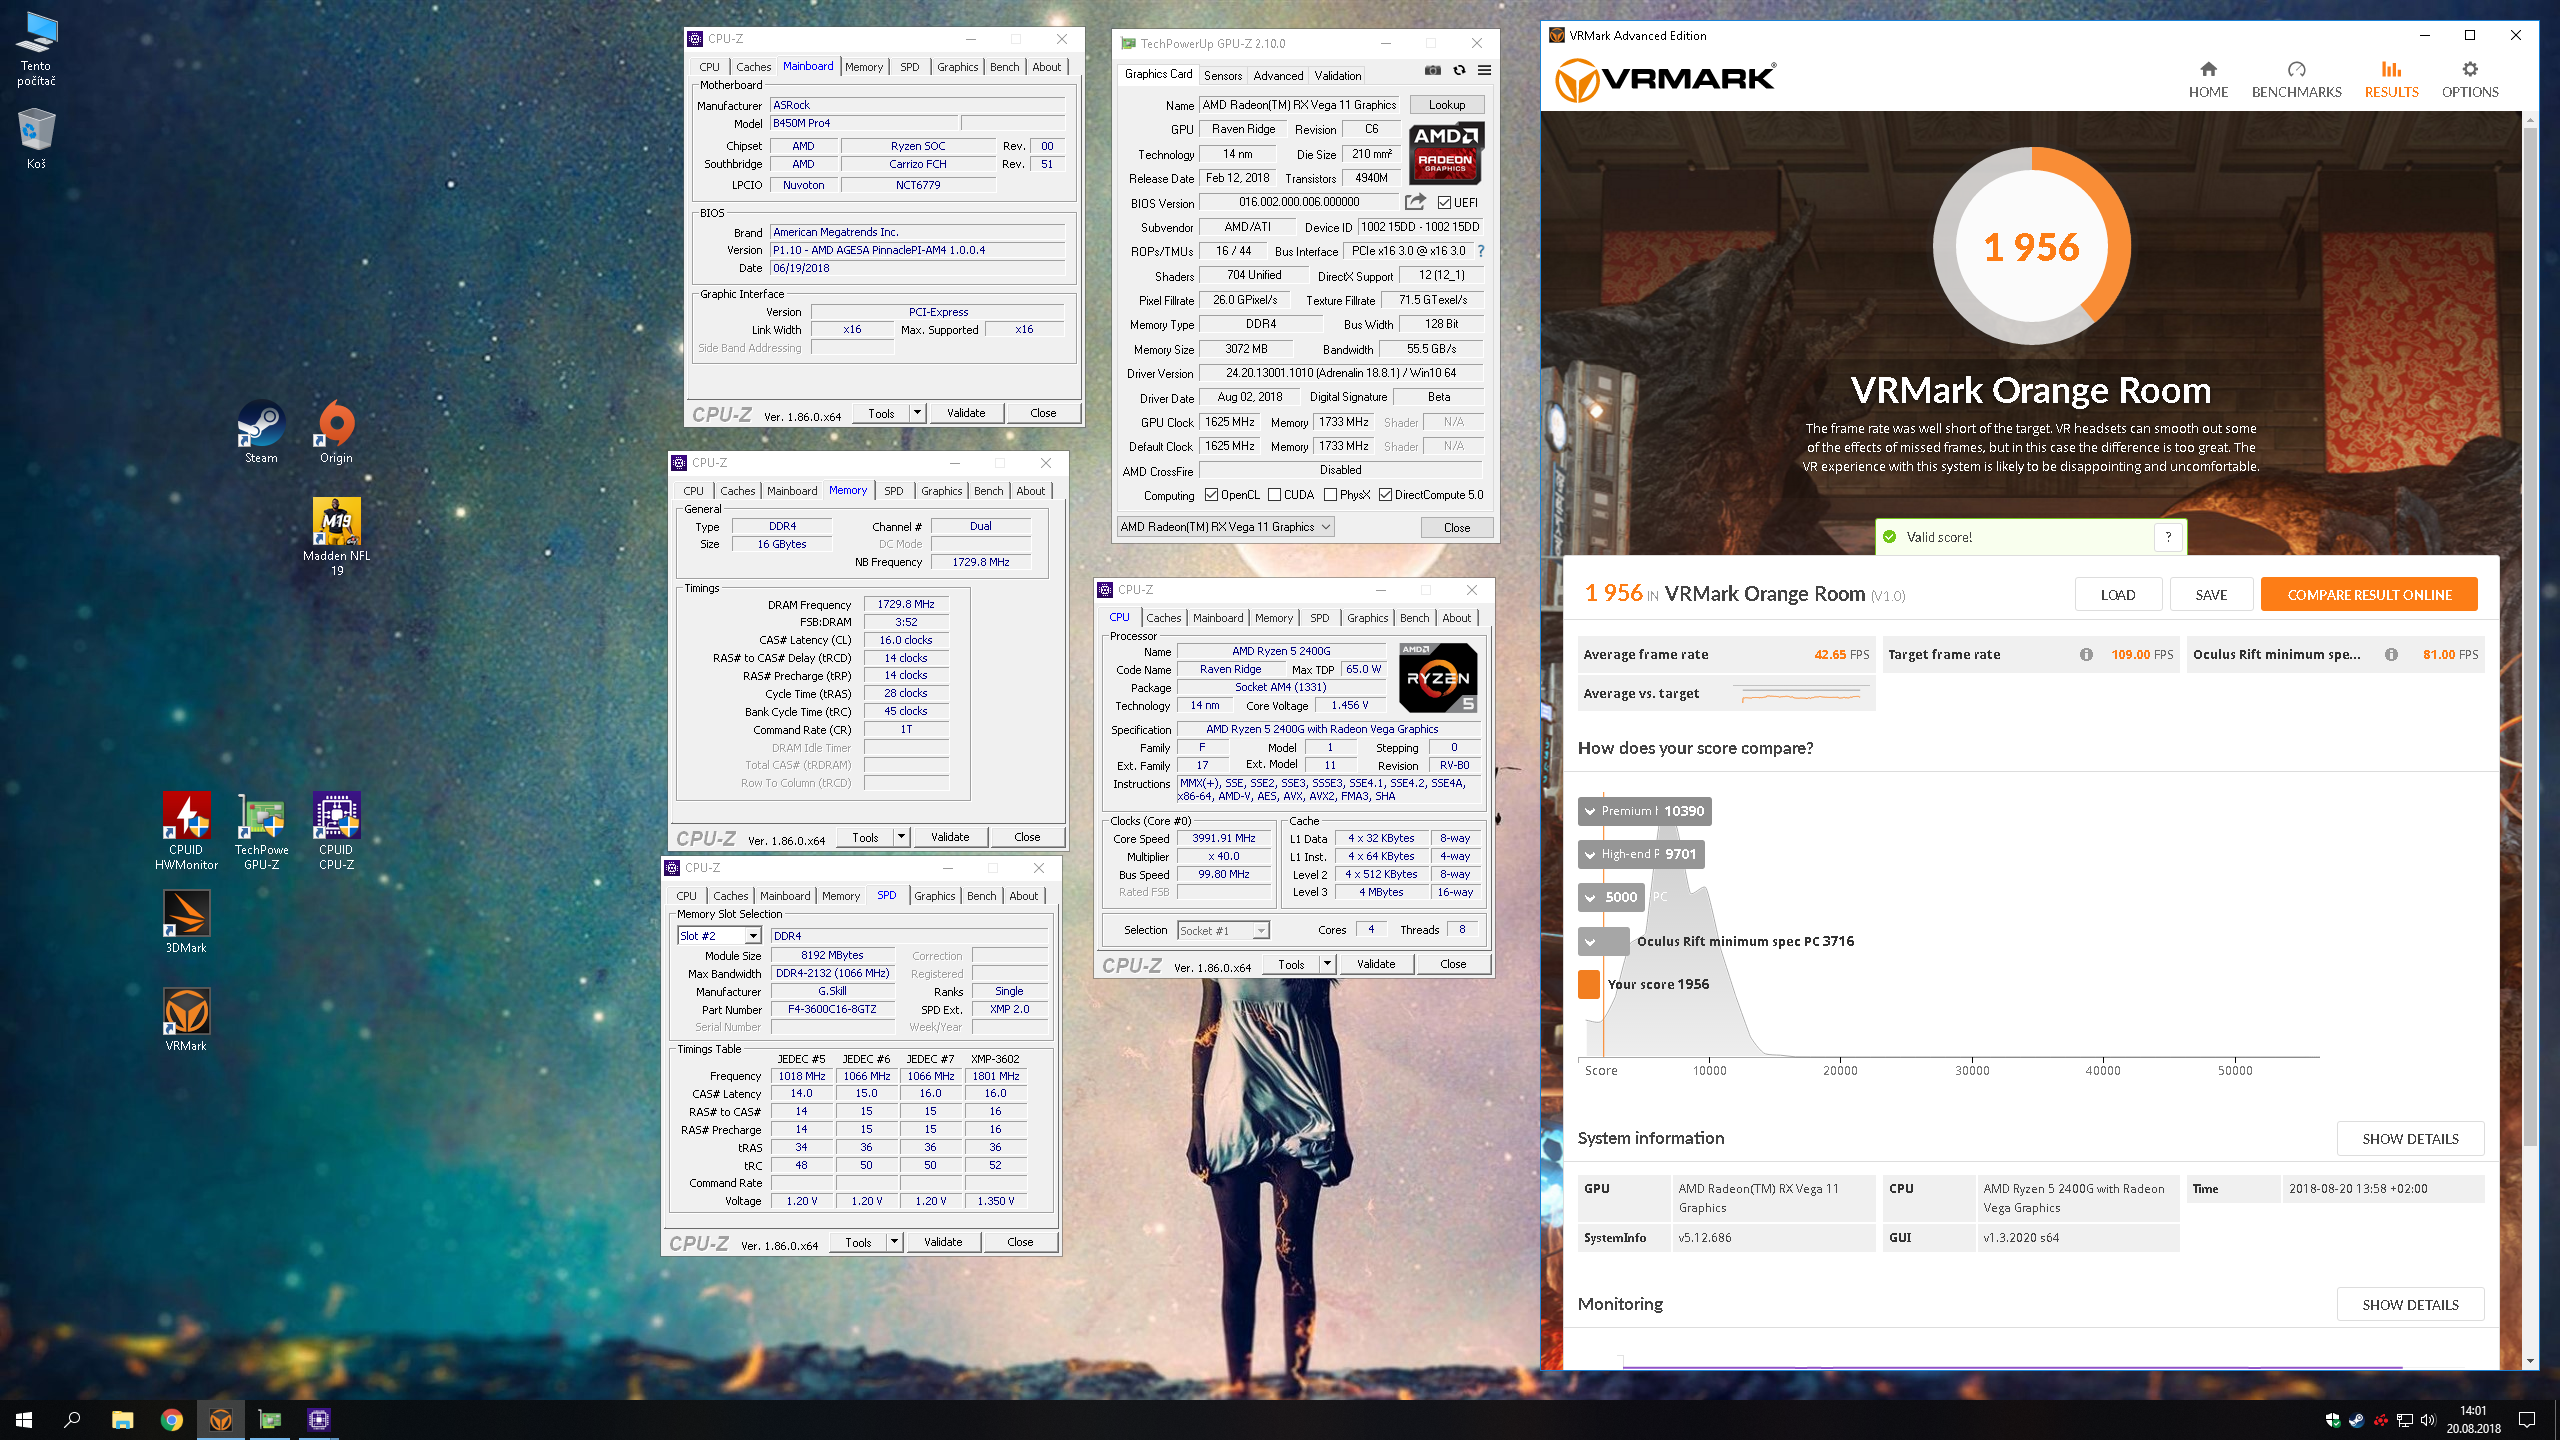The width and height of the screenshot is (2560, 1440).
Task: Click the SAVE button in VRMark
Action: click(2211, 594)
